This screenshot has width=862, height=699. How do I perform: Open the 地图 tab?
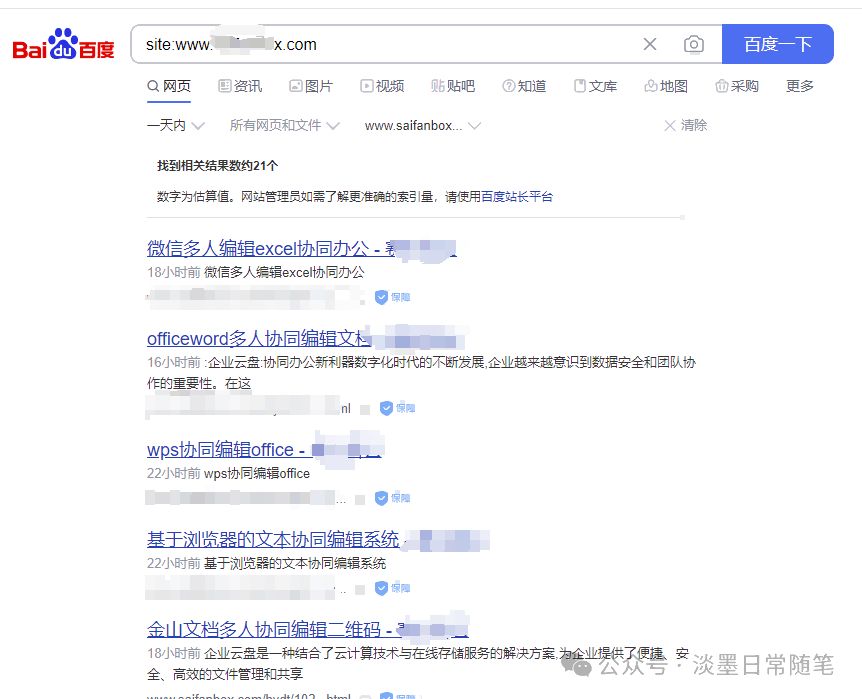click(x=666, y=86)
